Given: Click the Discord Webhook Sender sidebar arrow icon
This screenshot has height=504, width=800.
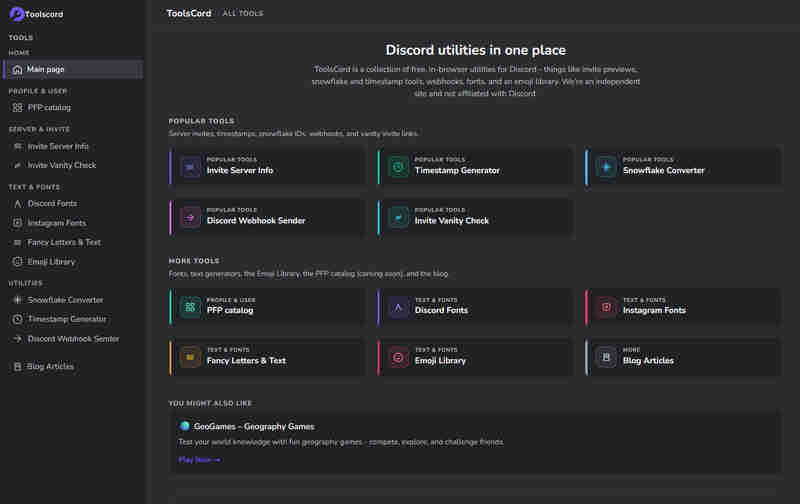Looking at the screenshot, I should pos(17,339).
